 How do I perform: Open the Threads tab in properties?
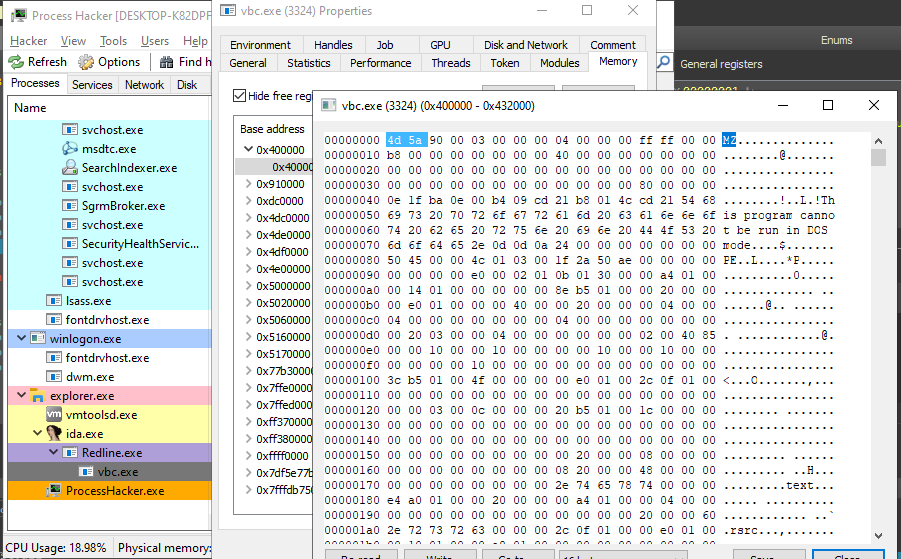click(451, 63)
